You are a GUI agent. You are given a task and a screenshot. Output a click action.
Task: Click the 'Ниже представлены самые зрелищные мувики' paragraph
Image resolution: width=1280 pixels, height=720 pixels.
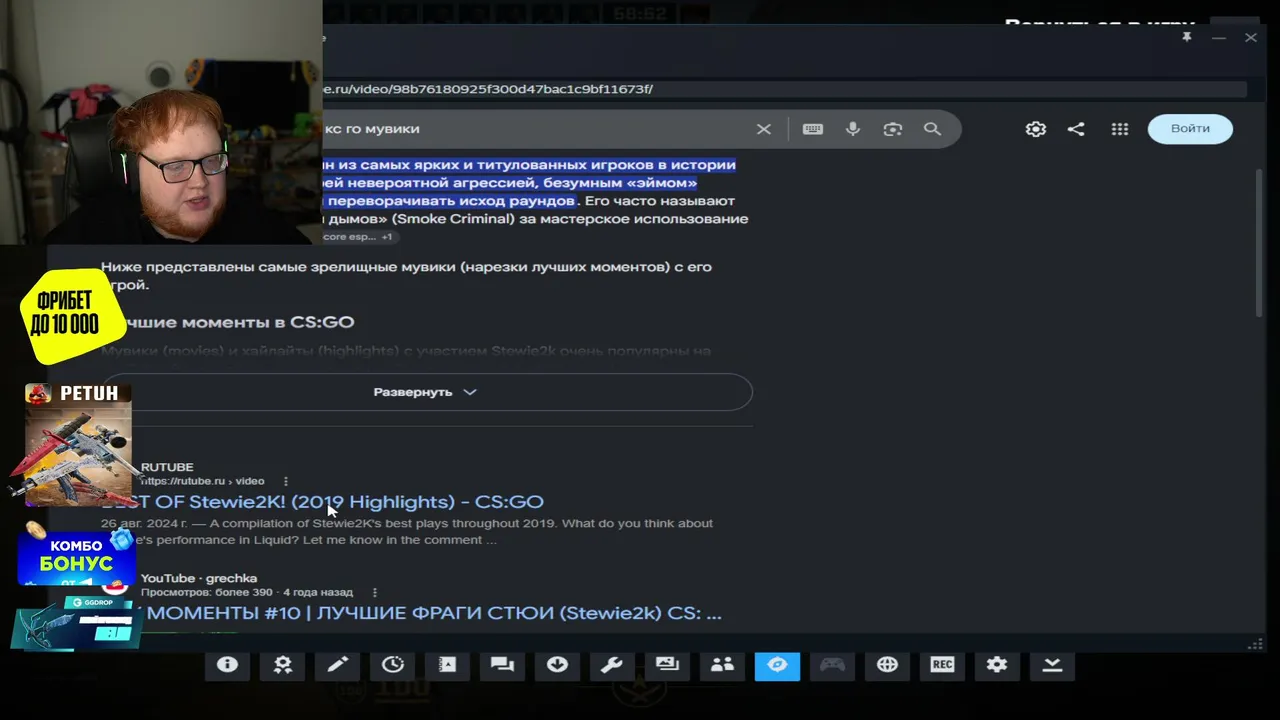406,276
